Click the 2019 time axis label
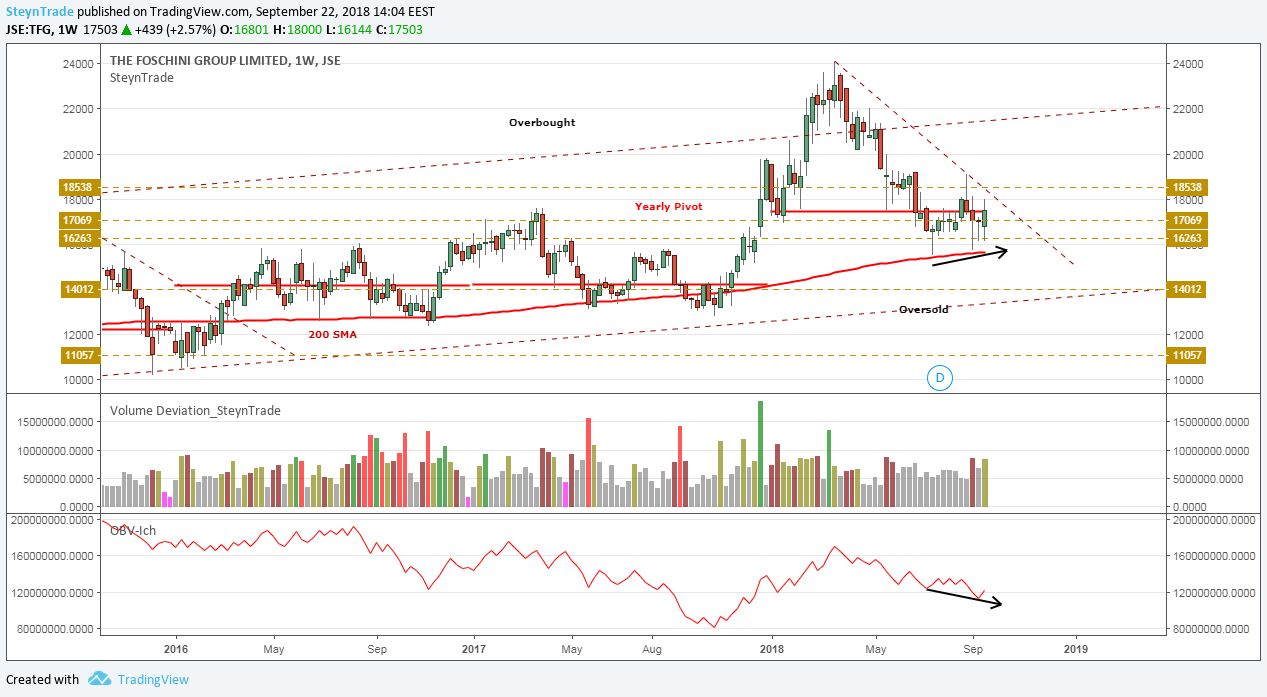Viewport: 1267px width, 697px height. point(1076,647)
